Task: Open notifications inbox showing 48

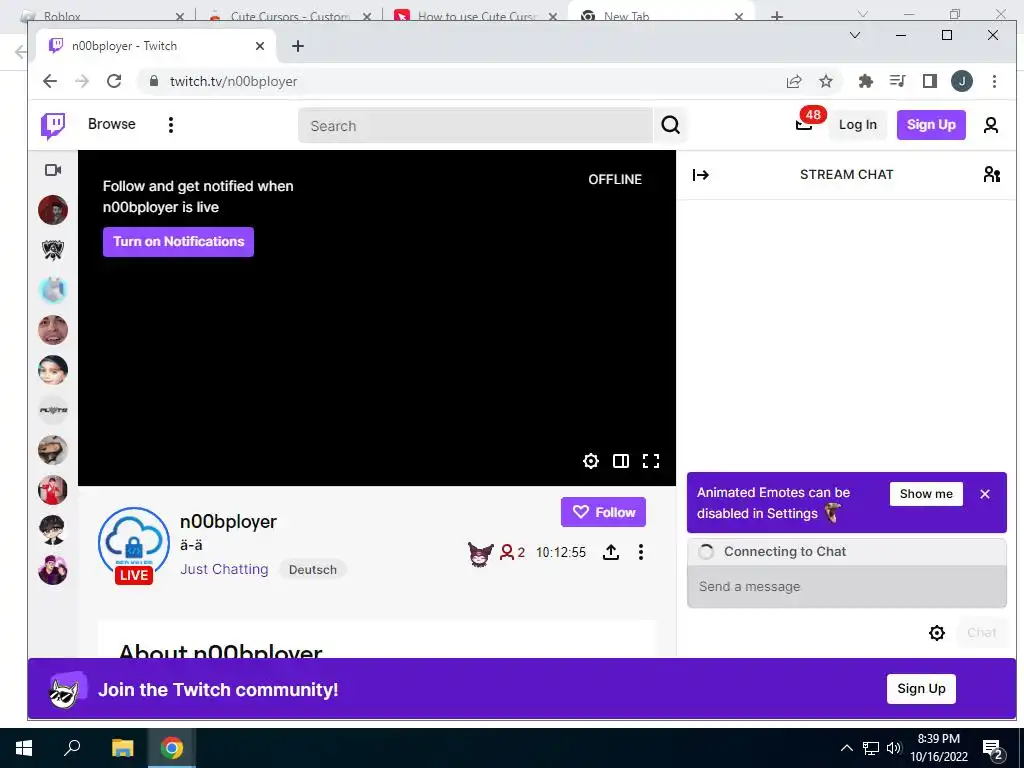Action: 805,124
